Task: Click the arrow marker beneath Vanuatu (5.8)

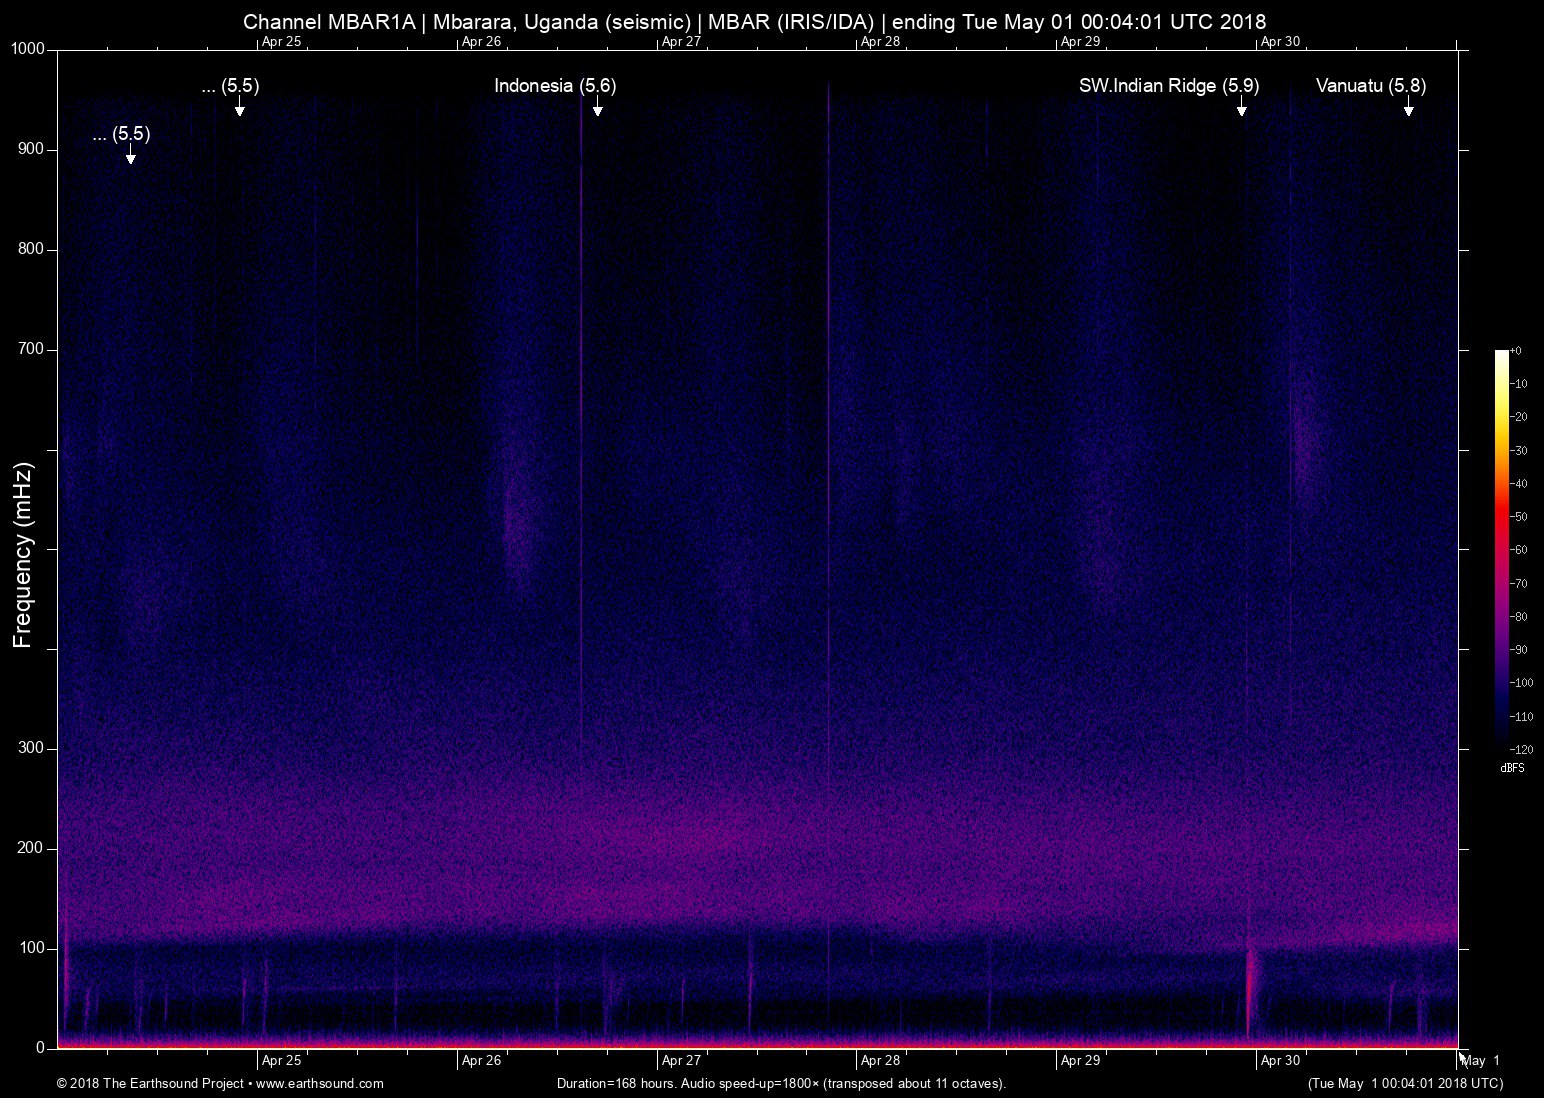Action: point(1408,110)
